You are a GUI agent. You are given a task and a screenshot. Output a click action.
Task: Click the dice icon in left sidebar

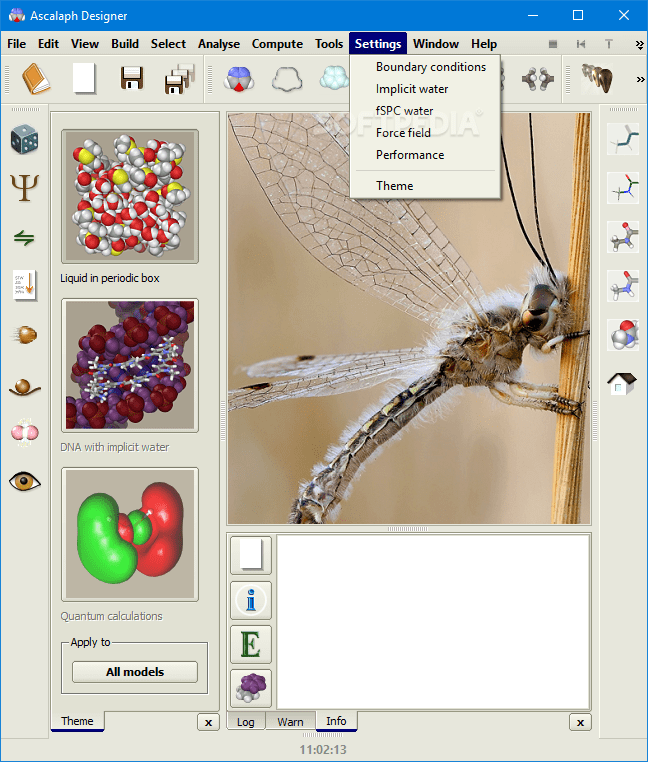(24, 139)
